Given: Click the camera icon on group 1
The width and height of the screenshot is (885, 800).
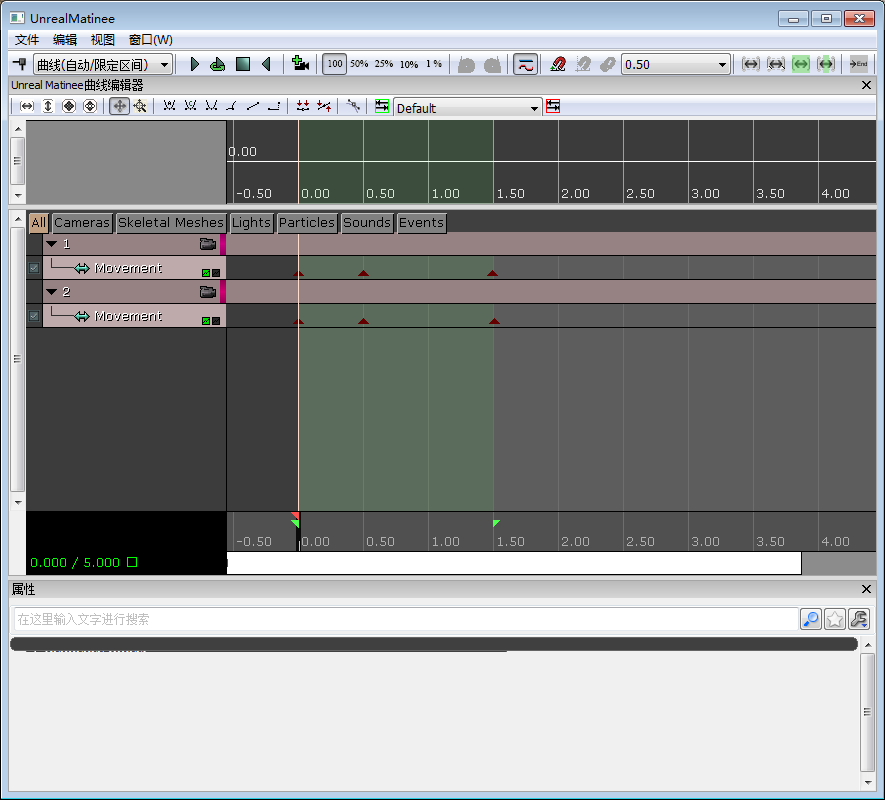Looking at the screenshot, I should coord(208,244).
